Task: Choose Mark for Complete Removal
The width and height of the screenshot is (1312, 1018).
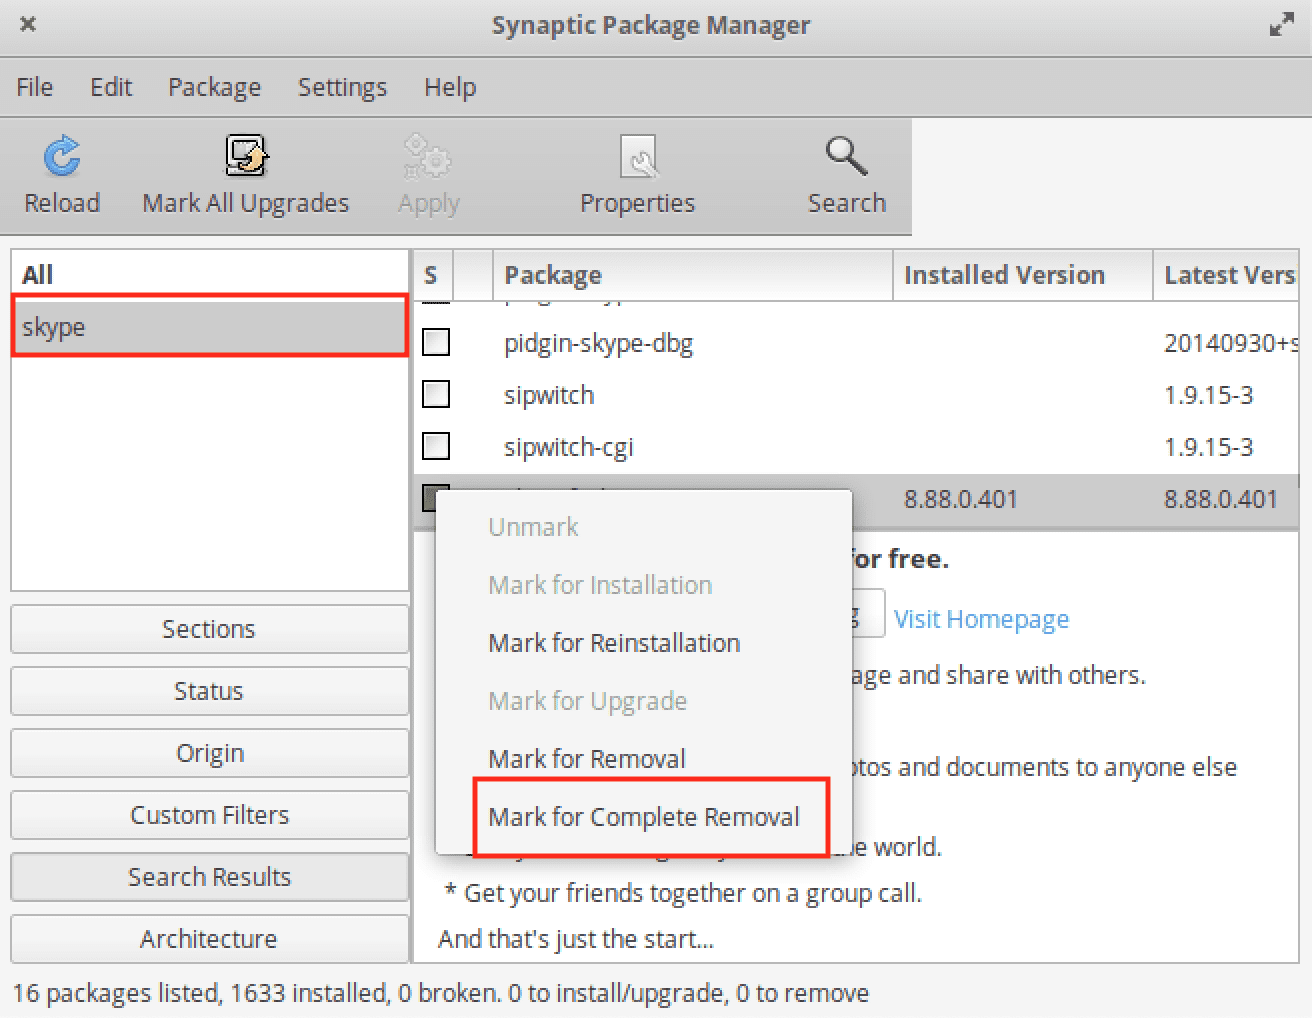Action: (x=644, y=817)
